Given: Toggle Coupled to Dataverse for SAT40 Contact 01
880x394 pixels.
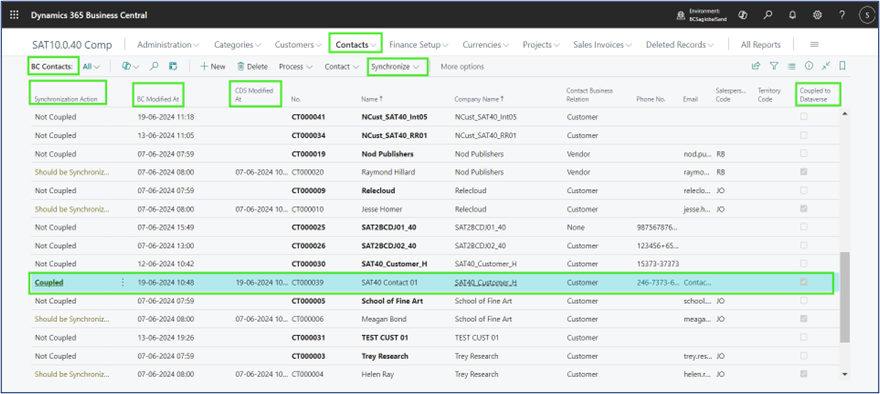Looking at the screenshot, I should click(804, 282).
